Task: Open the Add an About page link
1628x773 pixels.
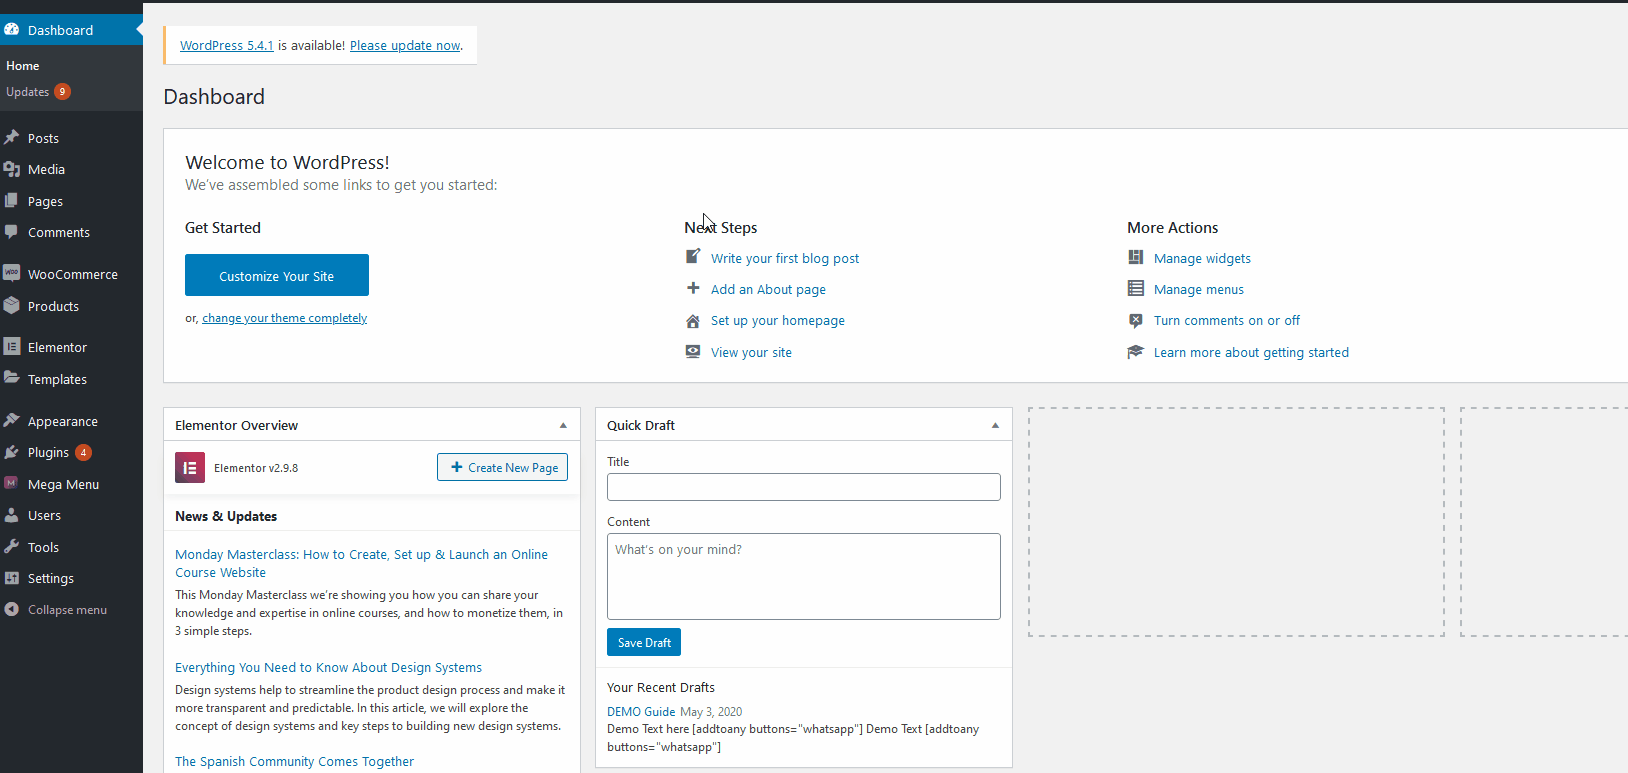Action: point(768,289)
